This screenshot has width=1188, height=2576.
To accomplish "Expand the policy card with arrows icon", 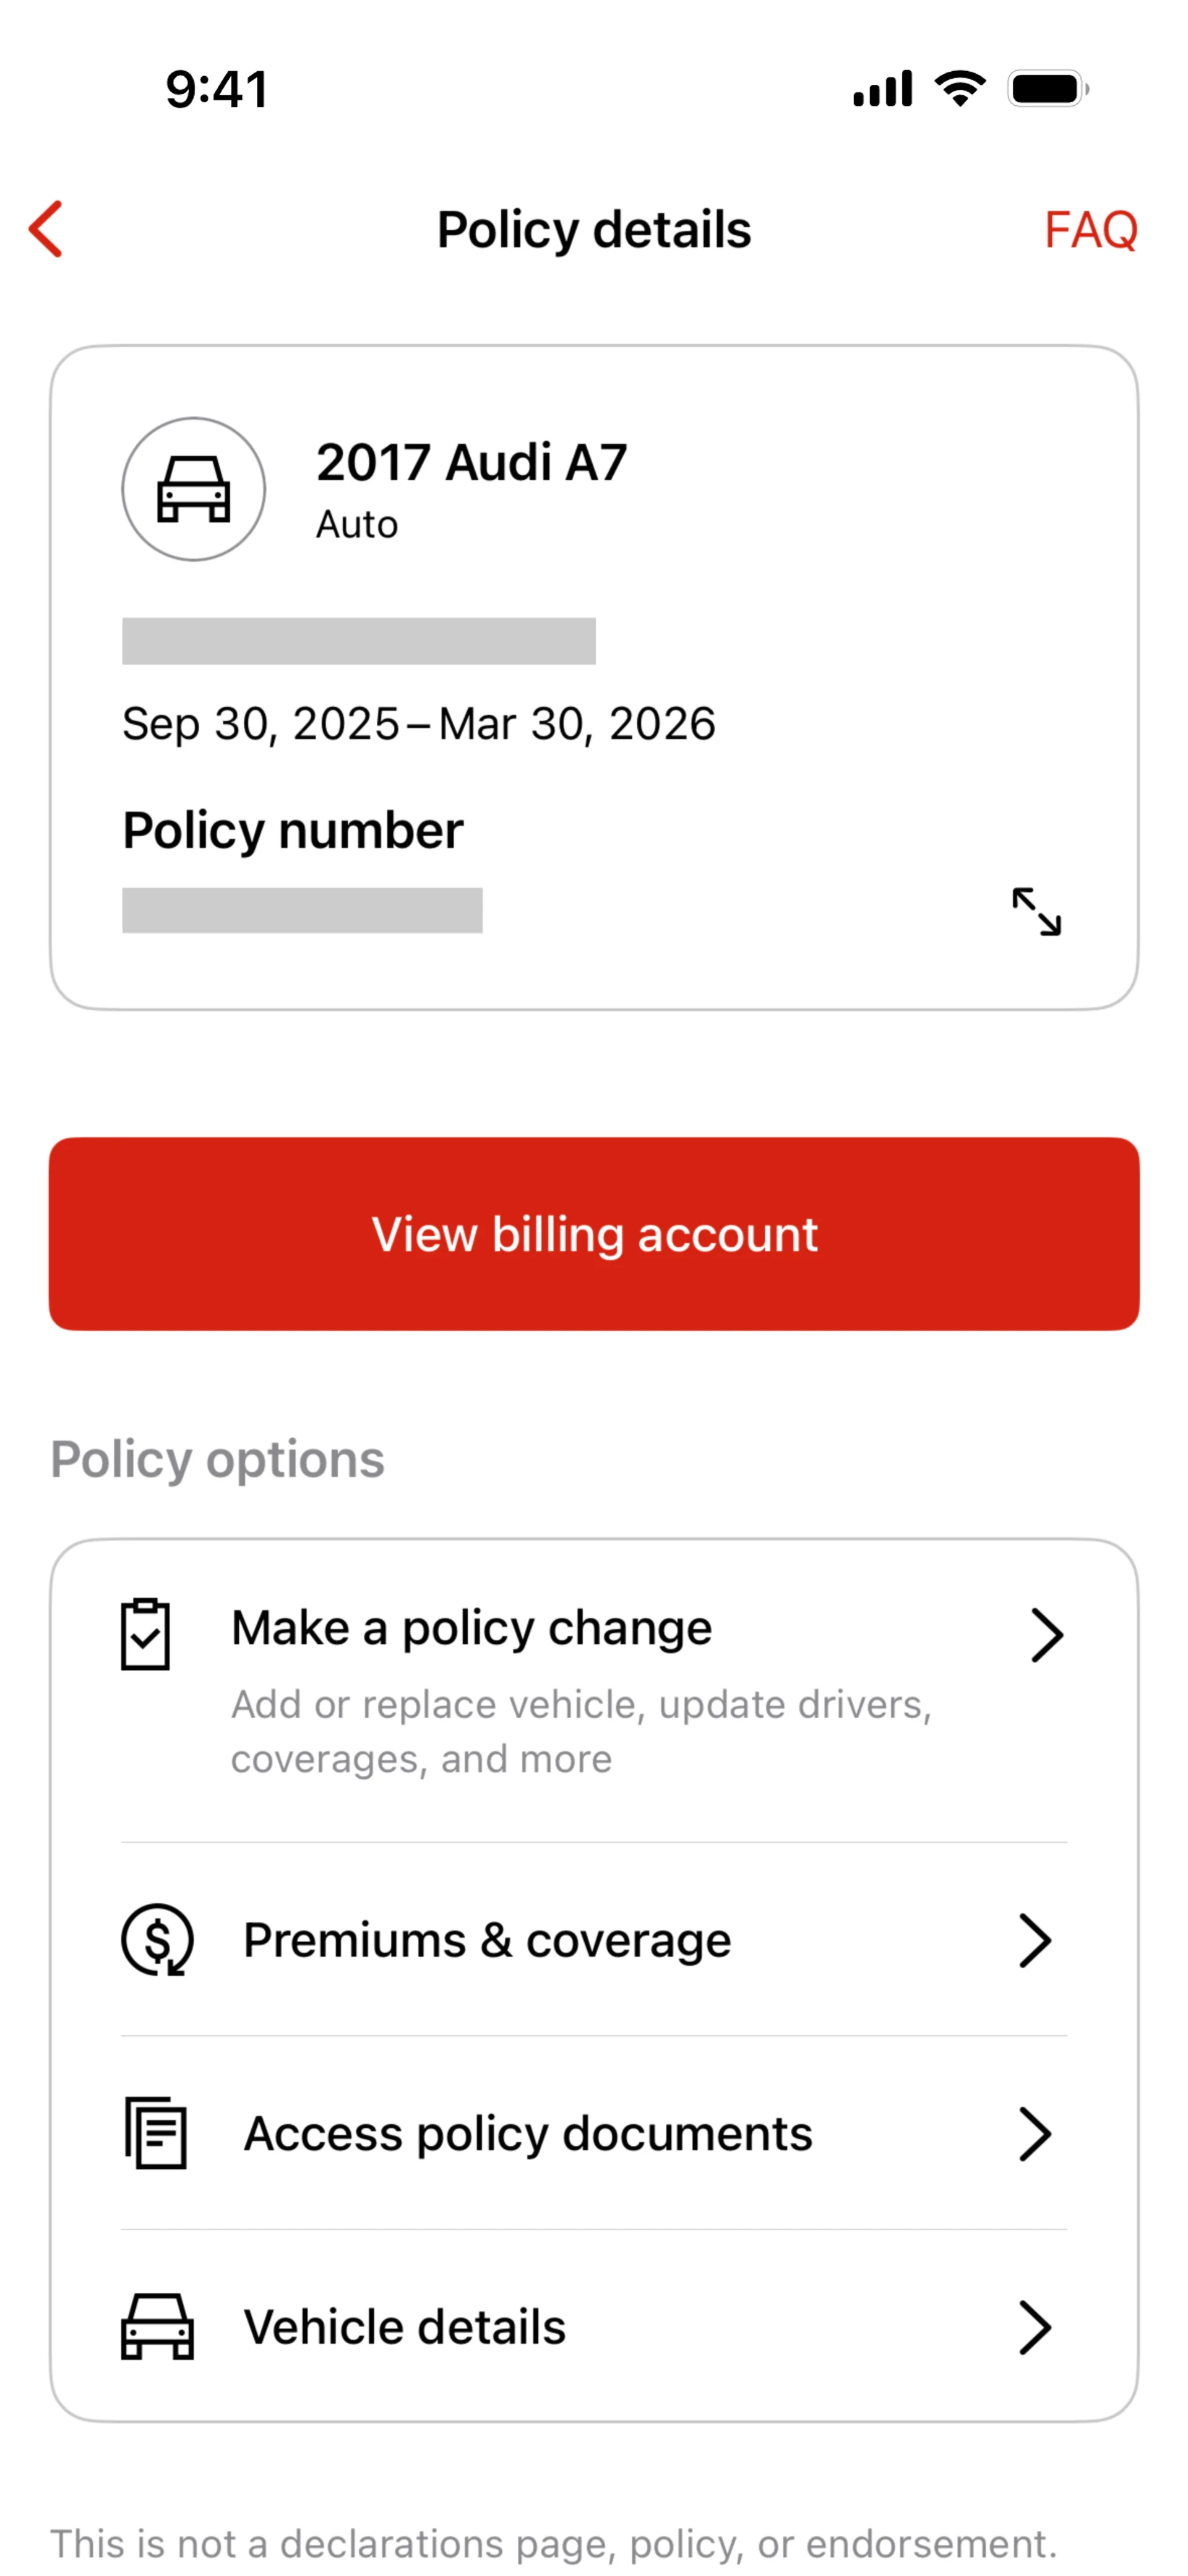I will (1036, 912).
